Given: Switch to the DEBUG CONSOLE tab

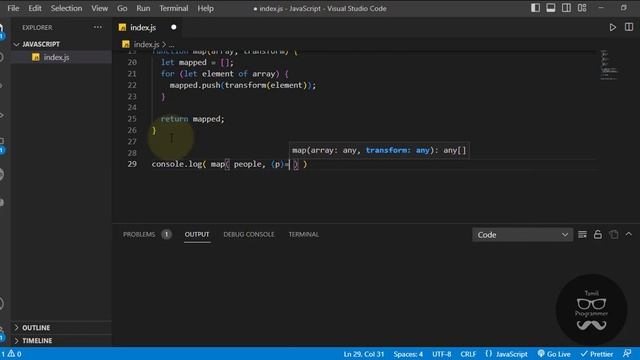Looking at the screenshot, I should coord(249,234).
